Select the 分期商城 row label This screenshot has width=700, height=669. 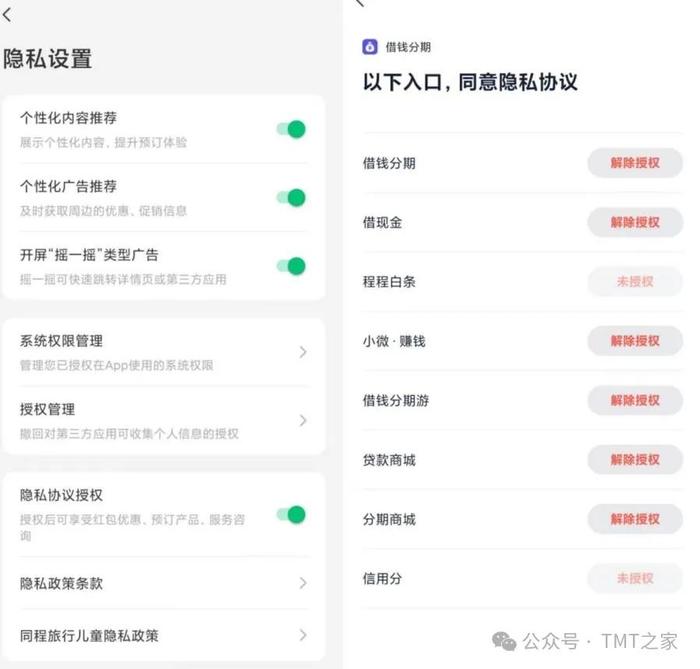(x=389, y=519)
